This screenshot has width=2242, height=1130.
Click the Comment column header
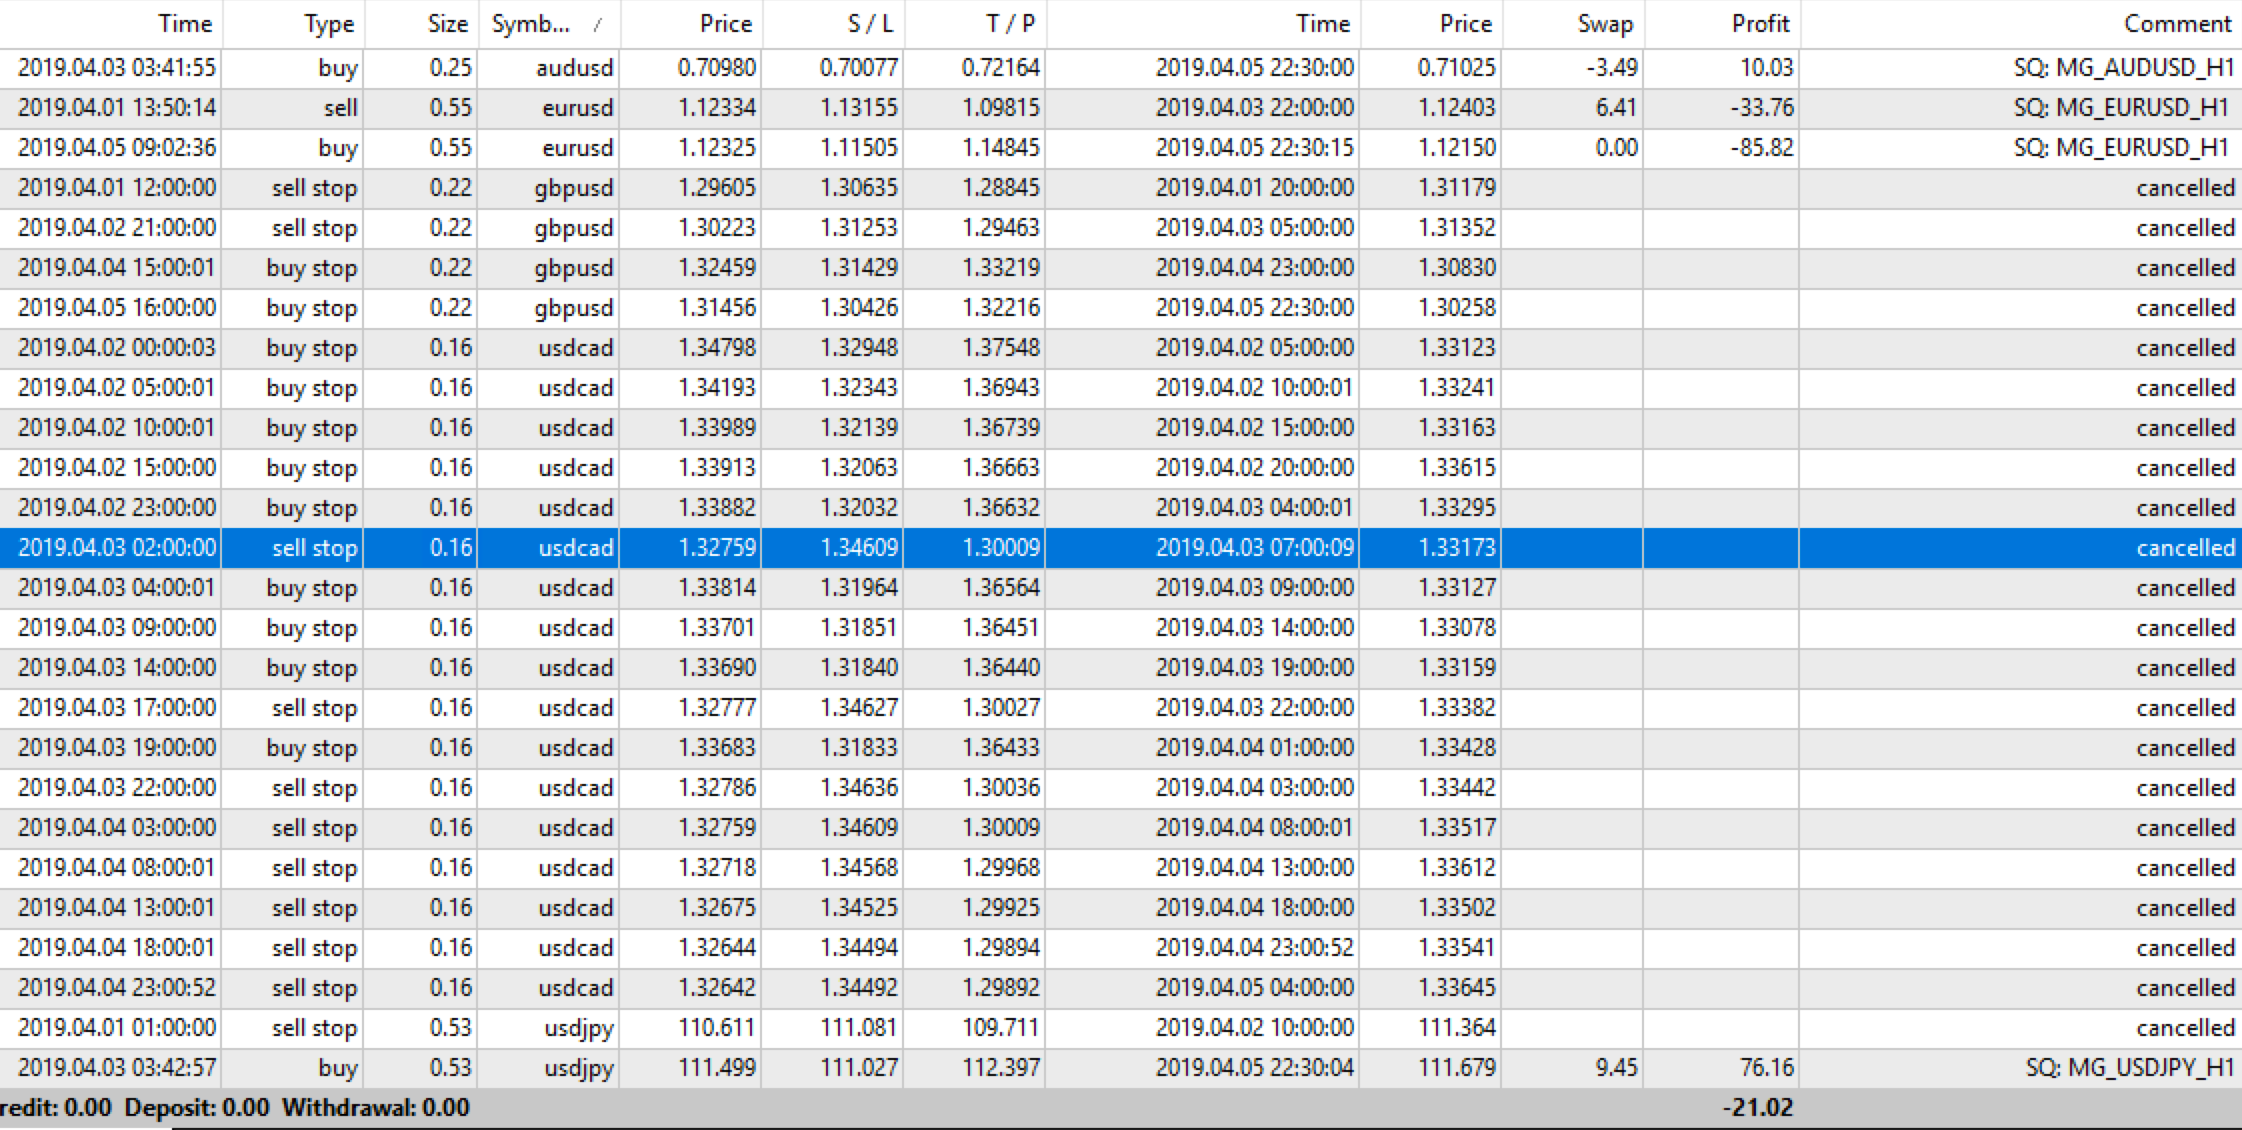click(2177, 24)
